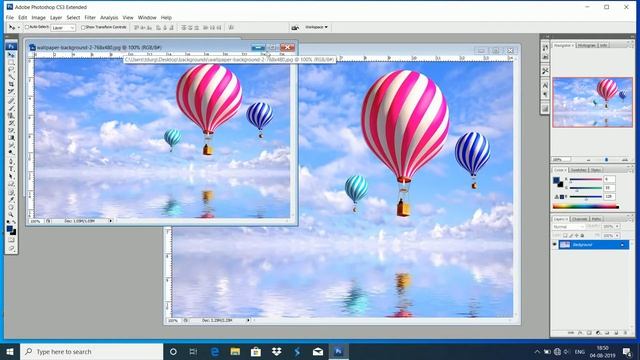This screenshot has width=640, height=360.
Task: Change the screen mode button in toolbox
Action: 11,248
